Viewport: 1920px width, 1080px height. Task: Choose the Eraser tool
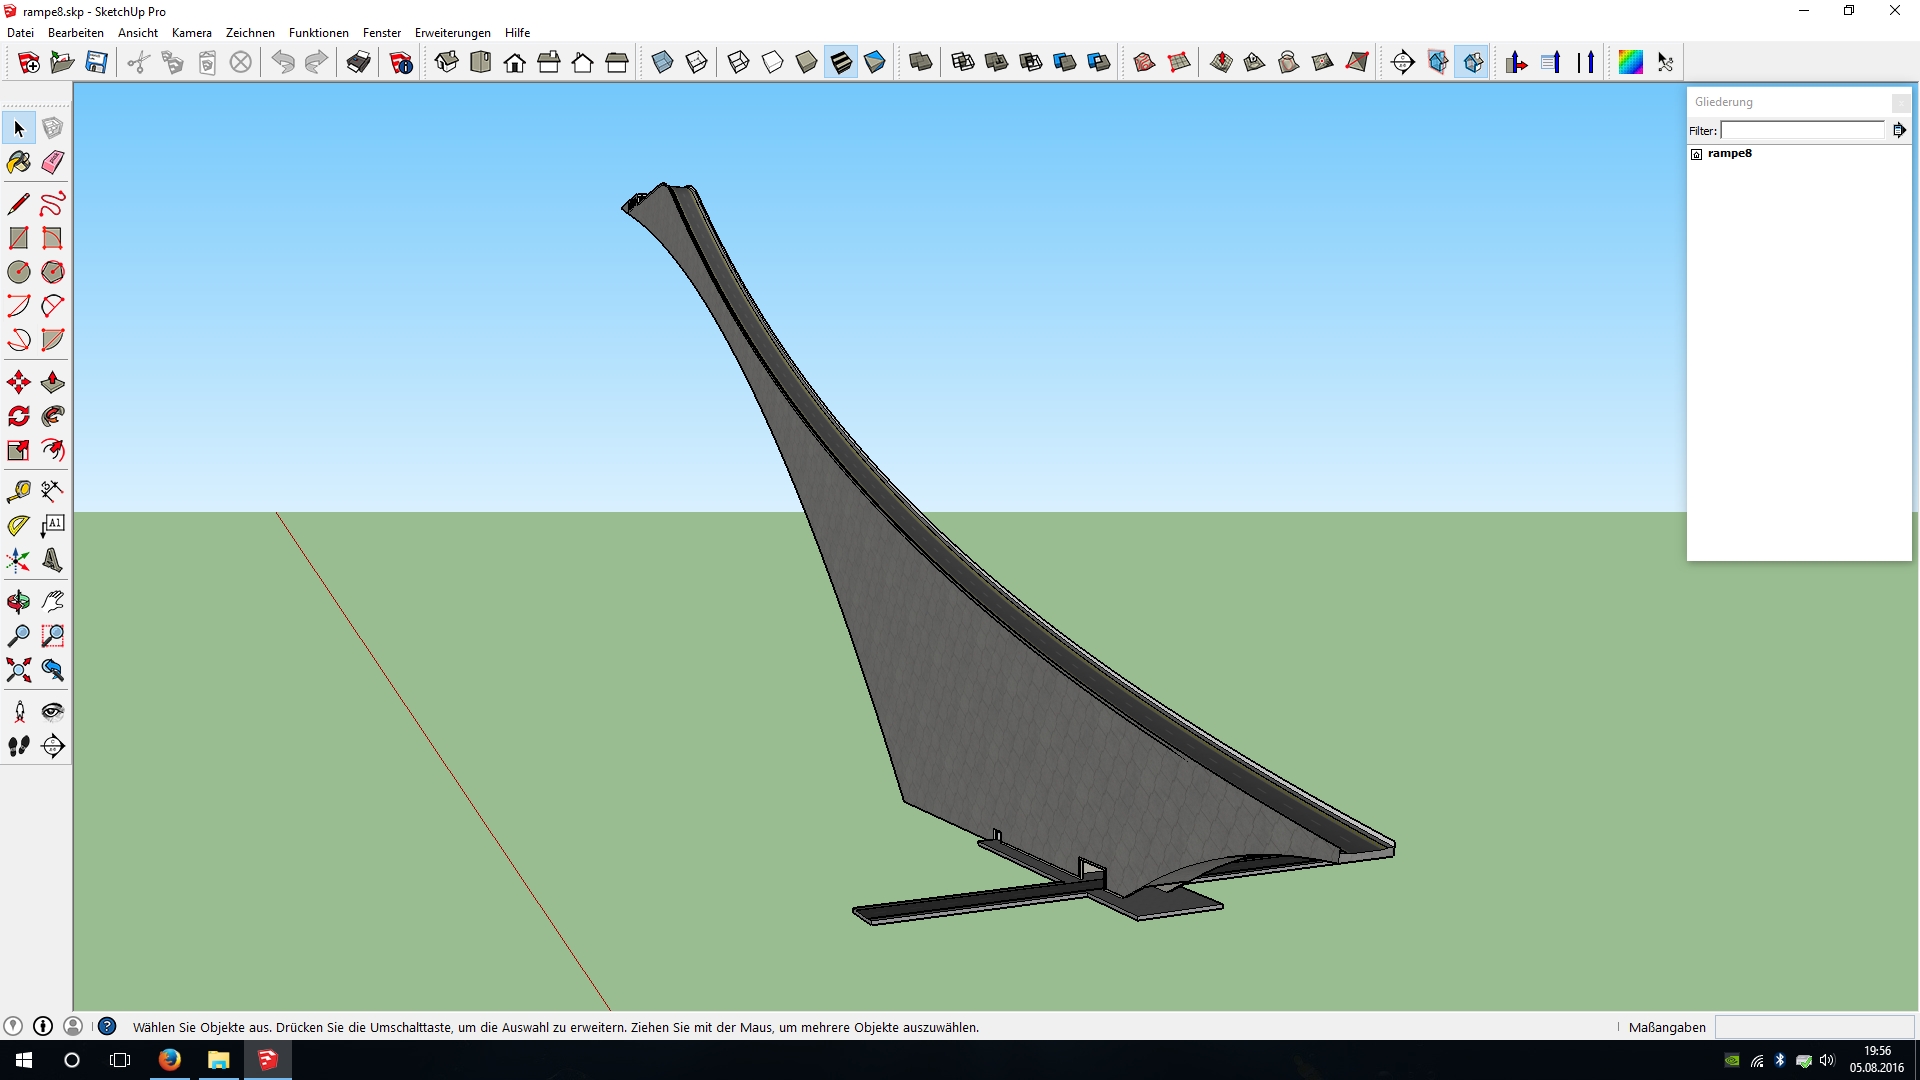[52, 162]
